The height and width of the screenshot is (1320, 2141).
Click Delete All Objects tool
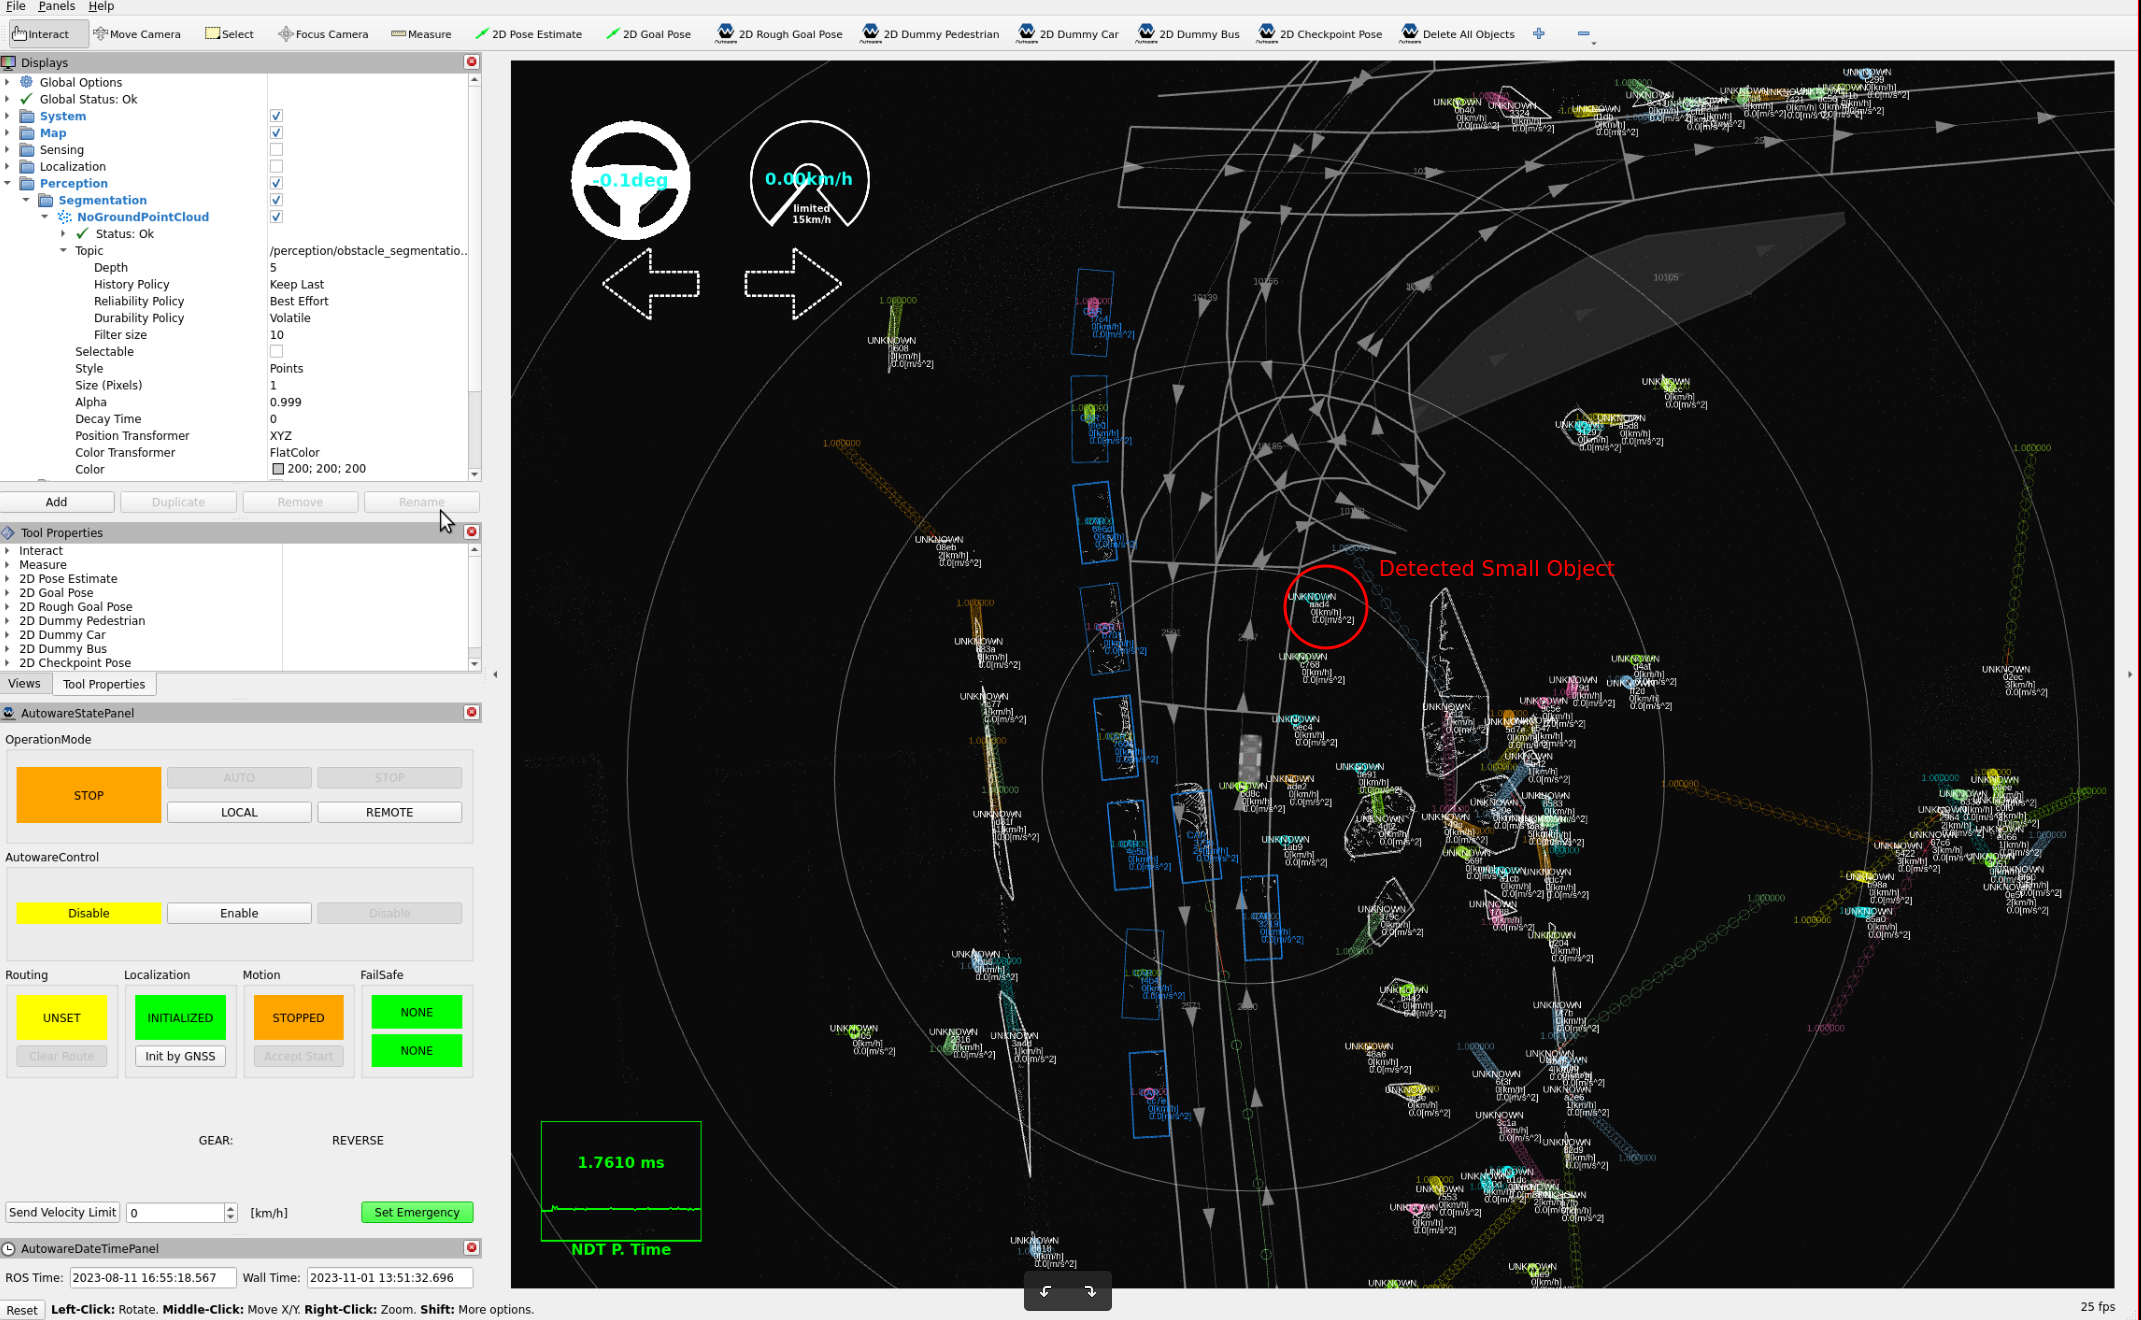pos(1456,33)
